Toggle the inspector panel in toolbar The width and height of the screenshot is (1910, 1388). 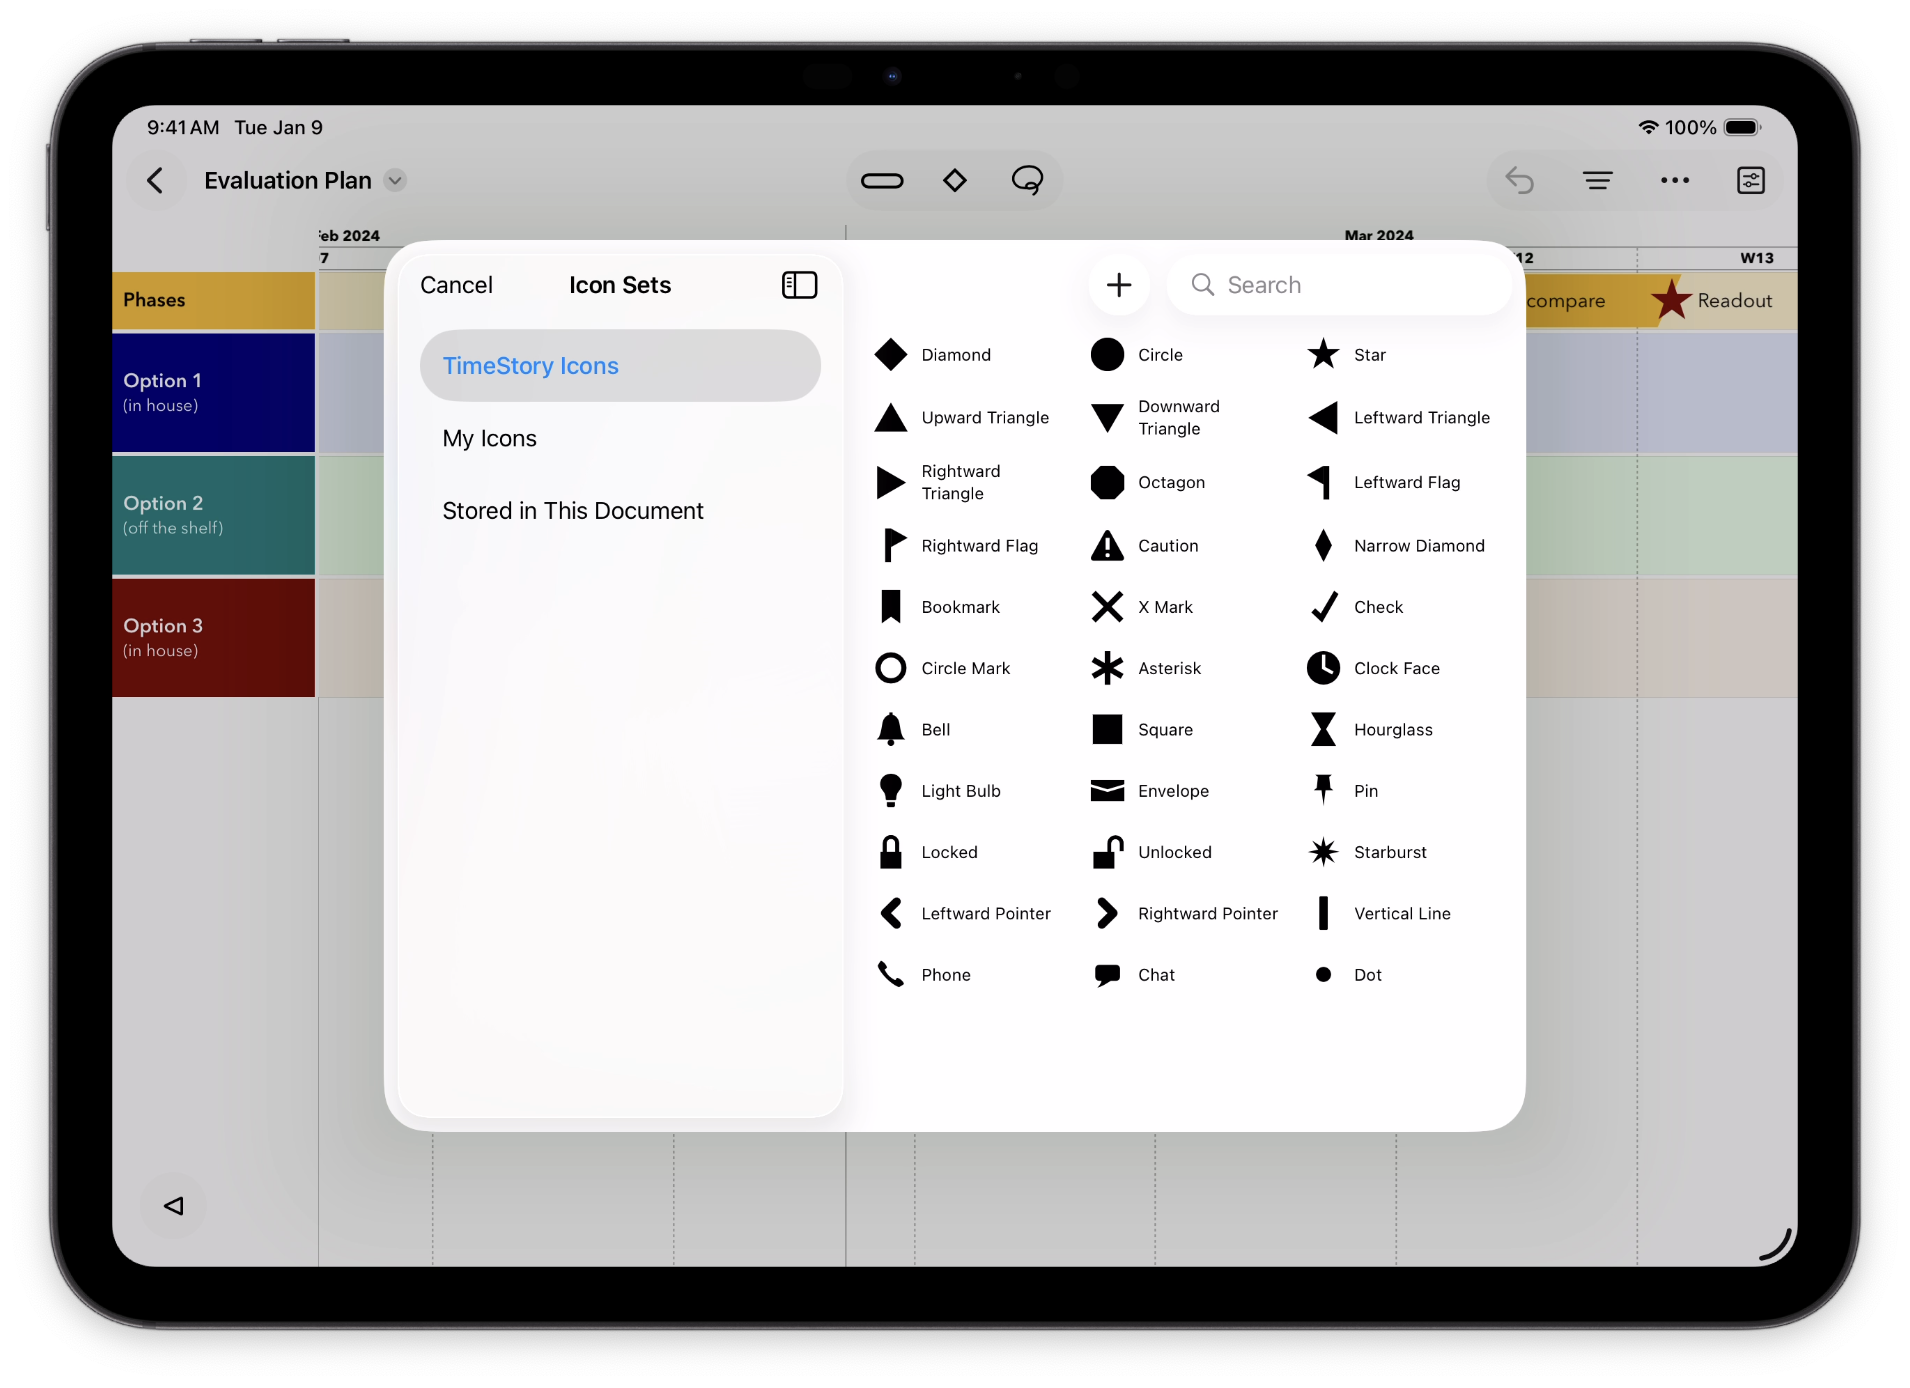pos(1750,181)
